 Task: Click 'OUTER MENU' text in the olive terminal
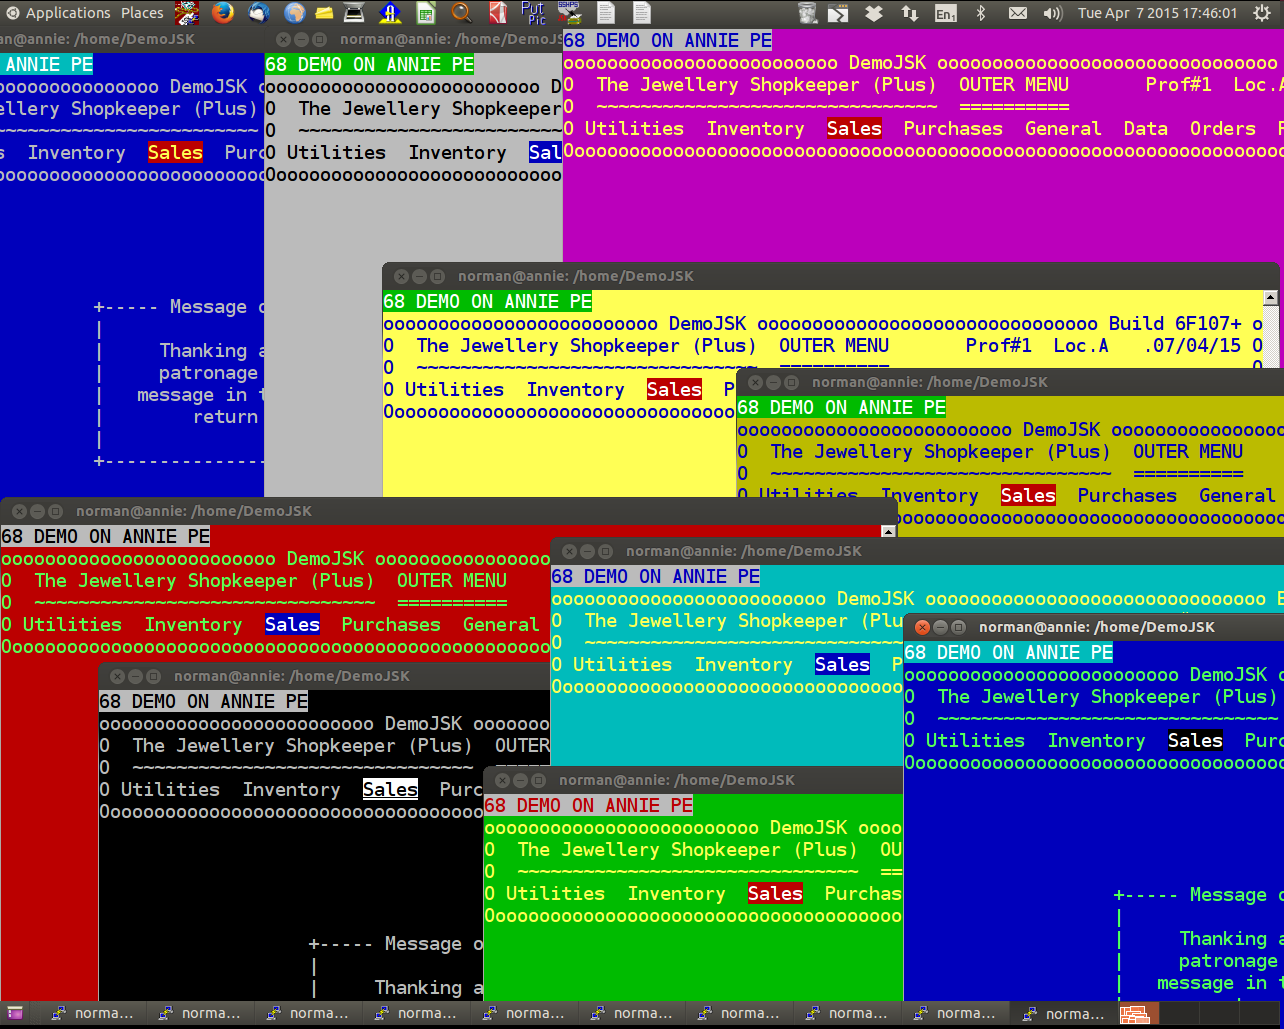(x=1188, y=451)
